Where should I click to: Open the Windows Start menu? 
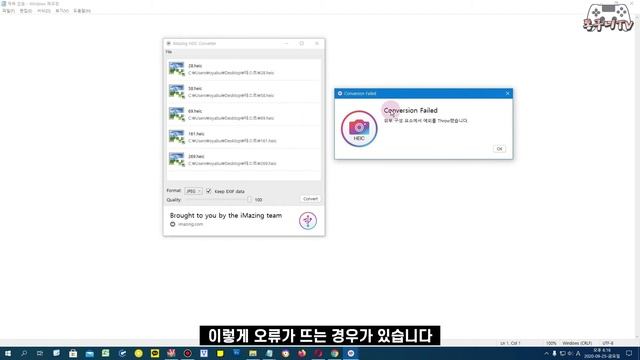[8, 353]
